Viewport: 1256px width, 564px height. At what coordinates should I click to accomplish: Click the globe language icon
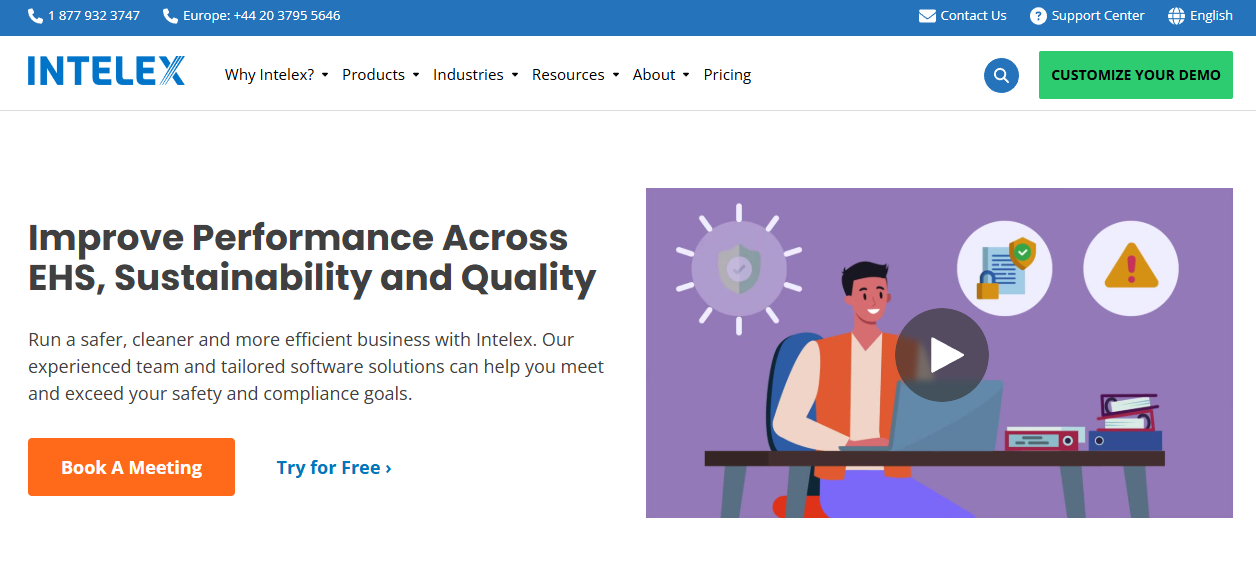(x=1177, y=16)
